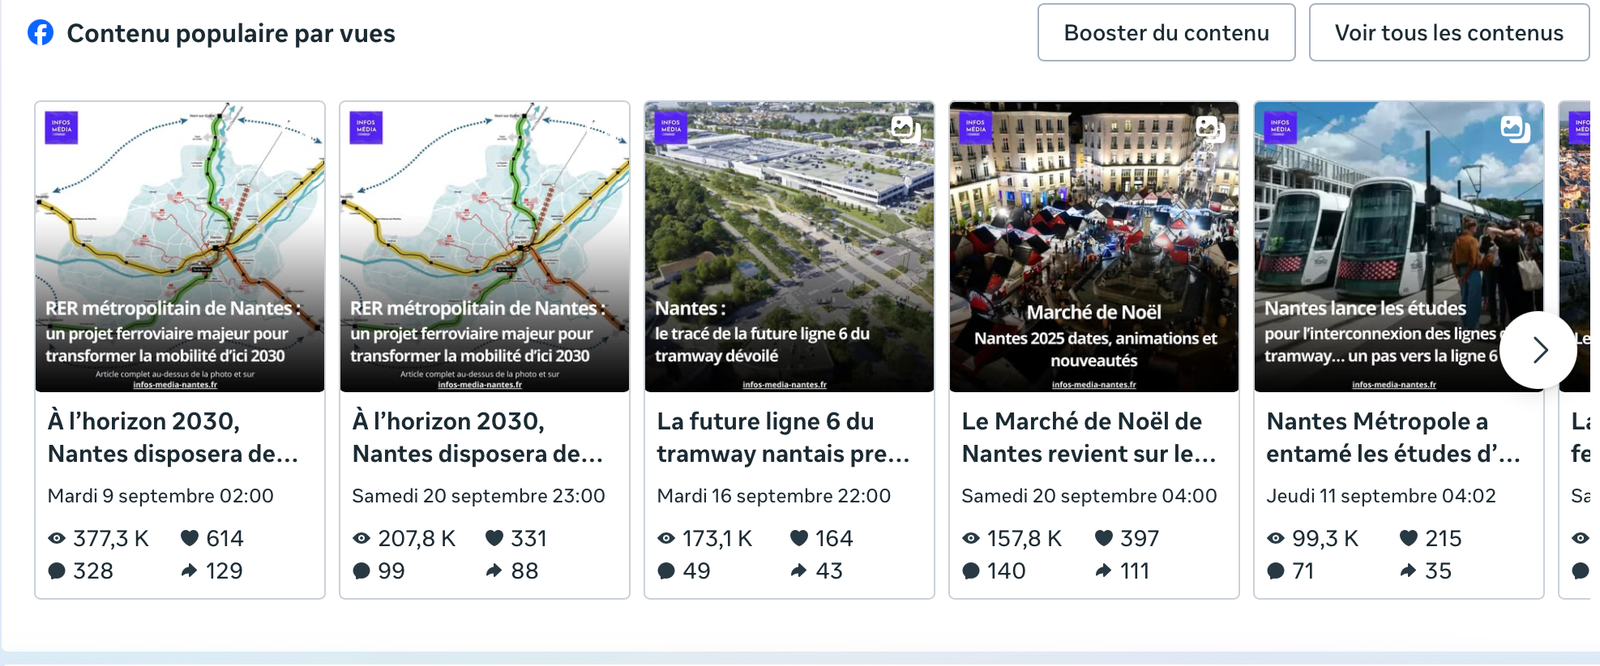The width and height of the screenshot is (1600, 666).
Task: Click the eye icon showing 99,3 K views
Action: [1275, 538]
